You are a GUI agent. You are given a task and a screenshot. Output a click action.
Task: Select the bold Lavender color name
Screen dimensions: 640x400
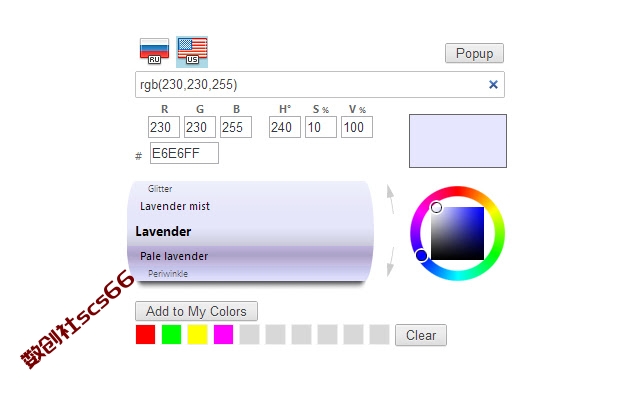click(x=163, y=231)
